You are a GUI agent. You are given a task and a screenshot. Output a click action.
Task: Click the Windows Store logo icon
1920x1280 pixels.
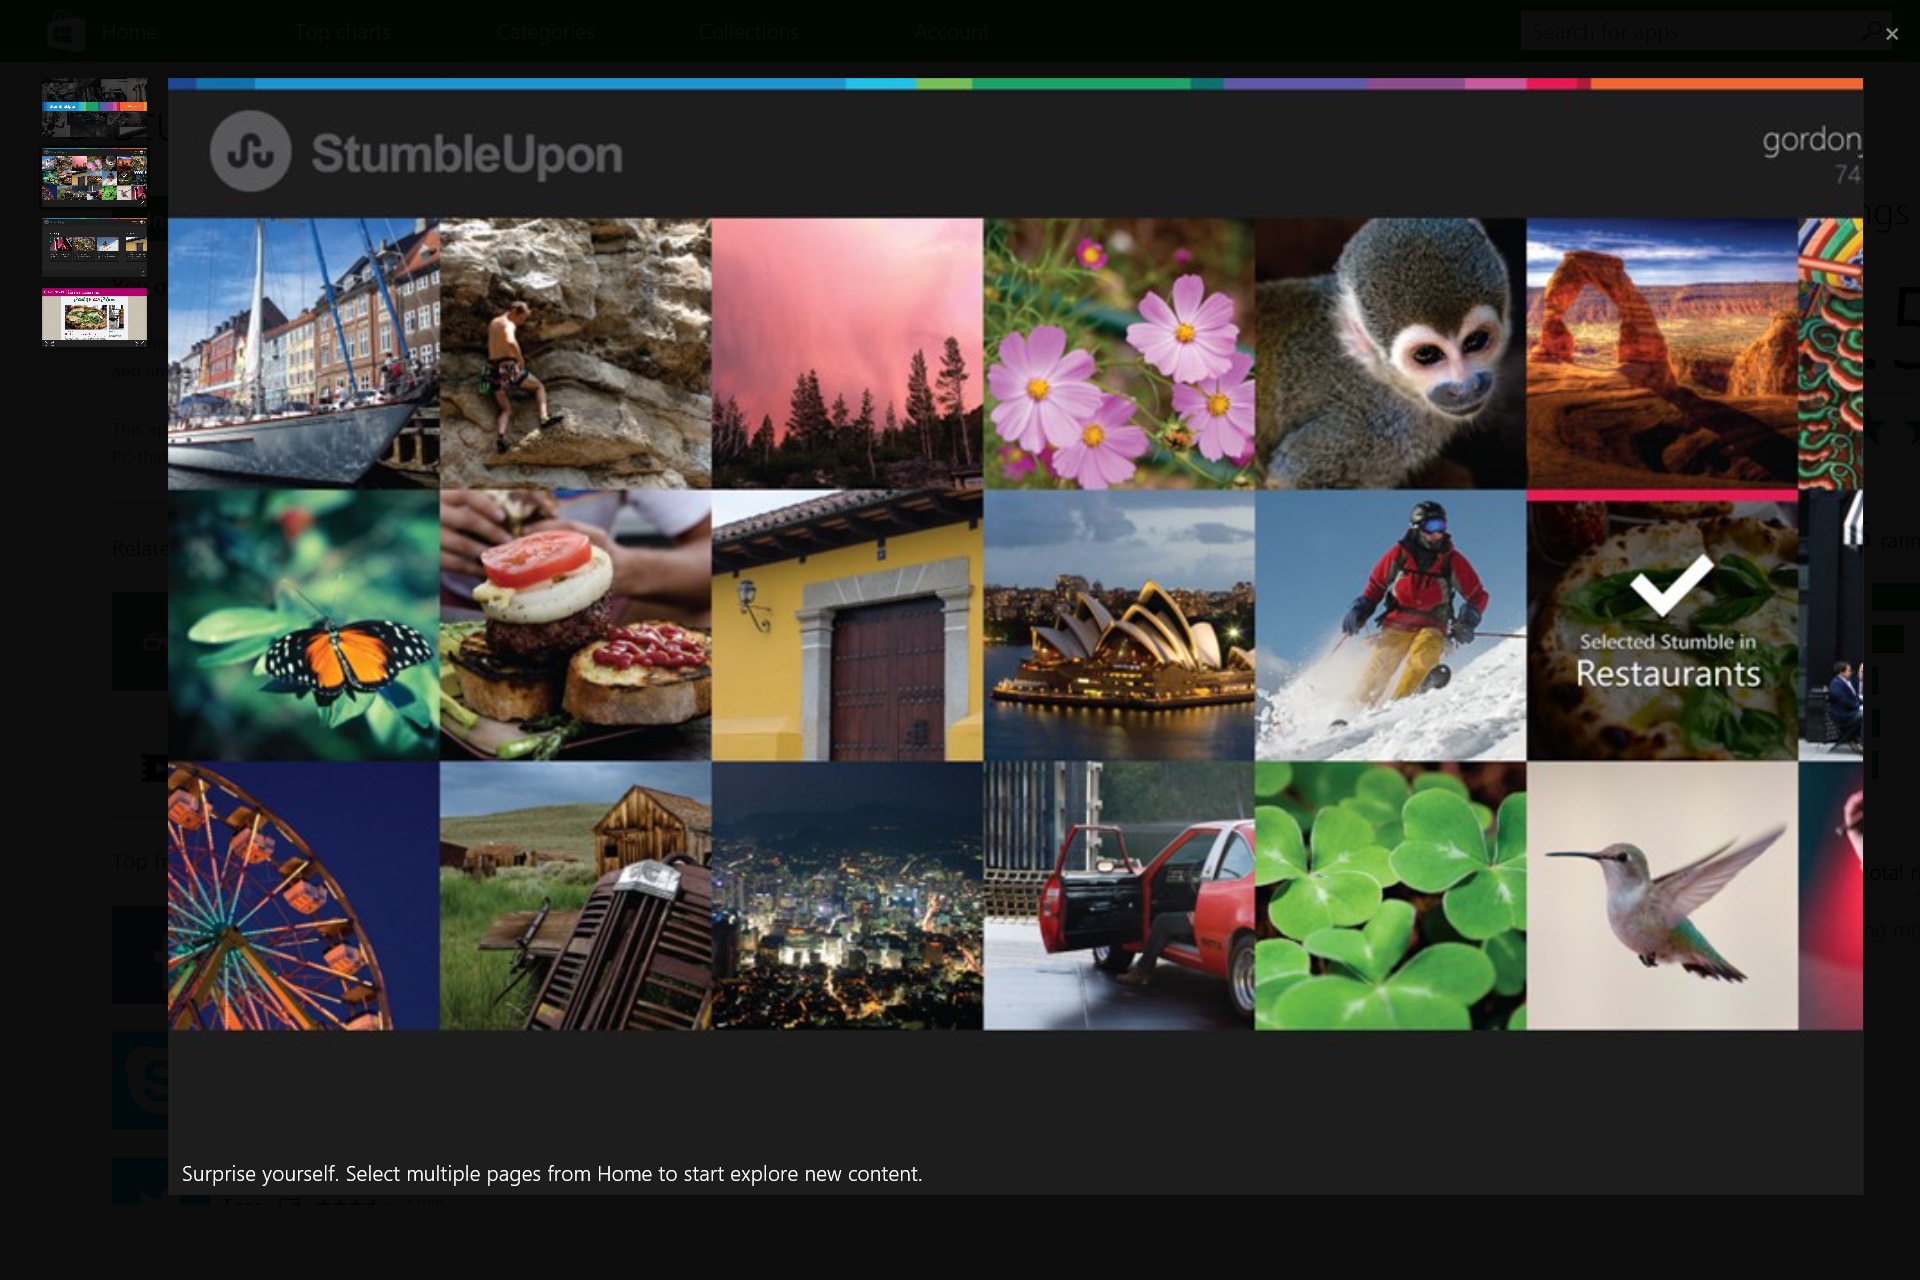click(66, 31)
